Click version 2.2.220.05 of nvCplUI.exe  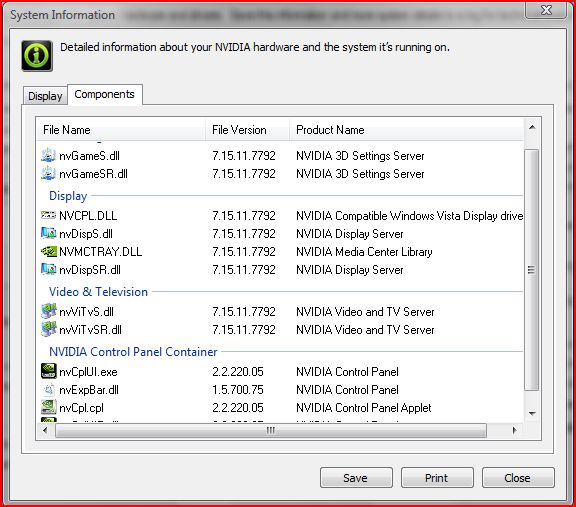pyautogui.click(x=238, y=372)
